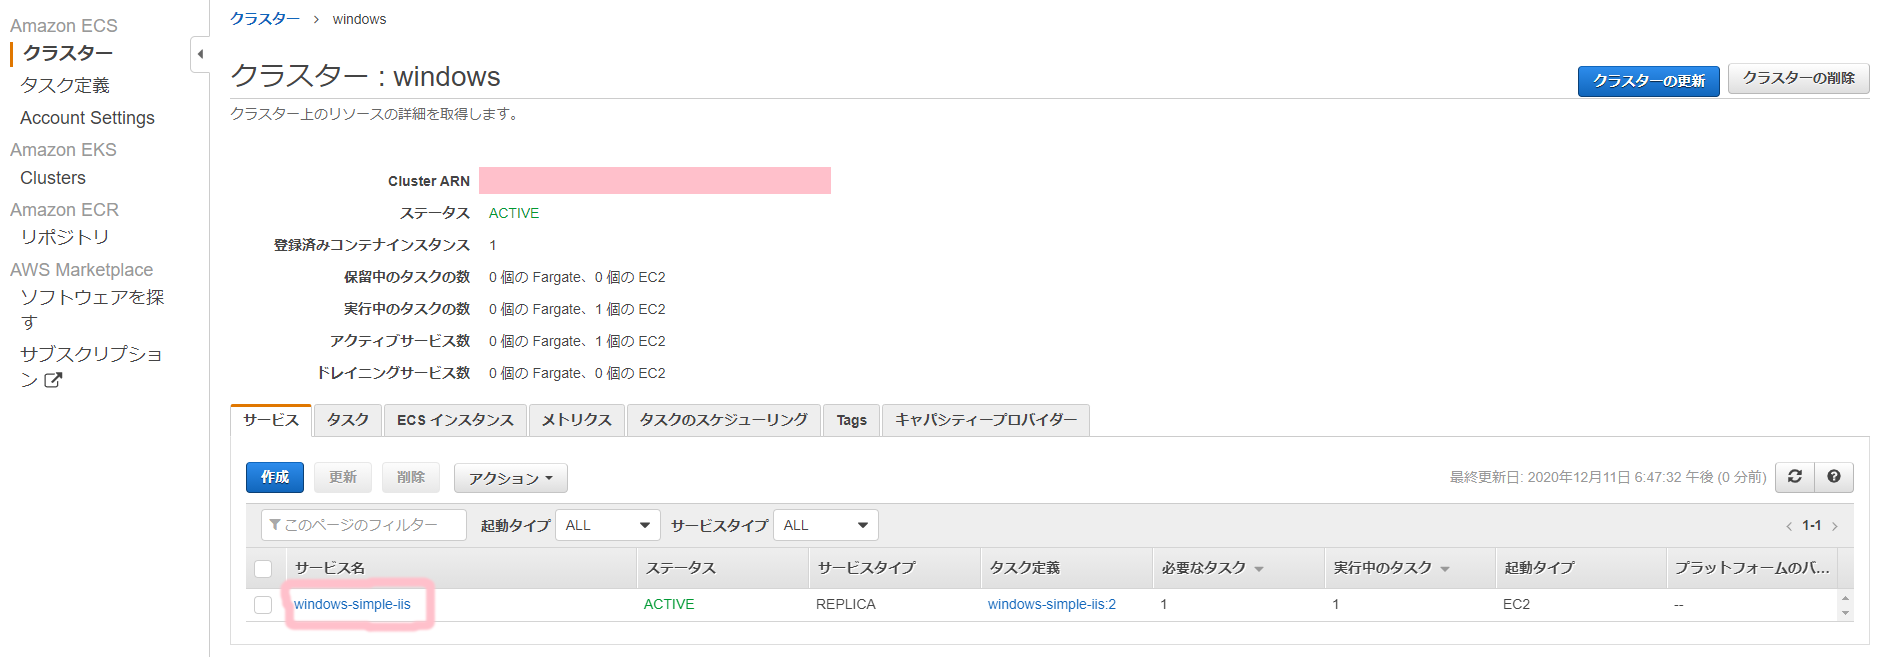
Task: Open リポジトリ under Amazon ECR
Action: pyautogui.click(x=65, y=237)
